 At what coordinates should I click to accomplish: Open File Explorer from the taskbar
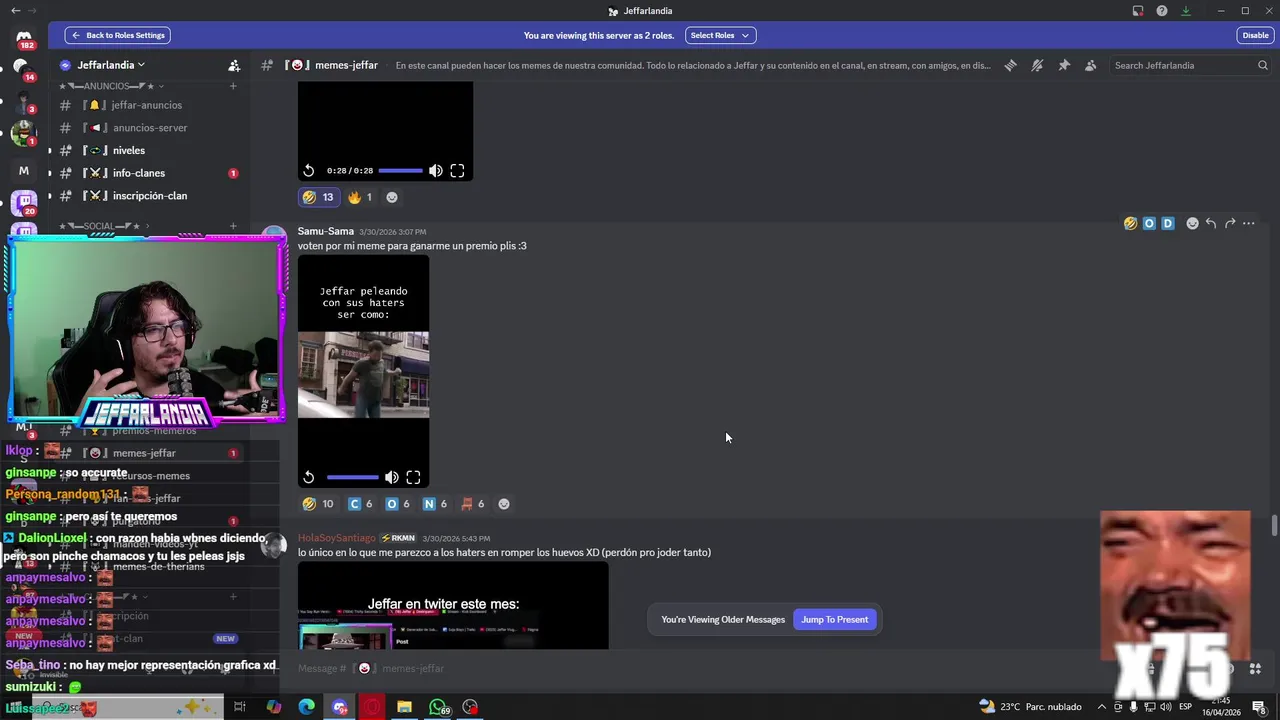tap(404, 707)
